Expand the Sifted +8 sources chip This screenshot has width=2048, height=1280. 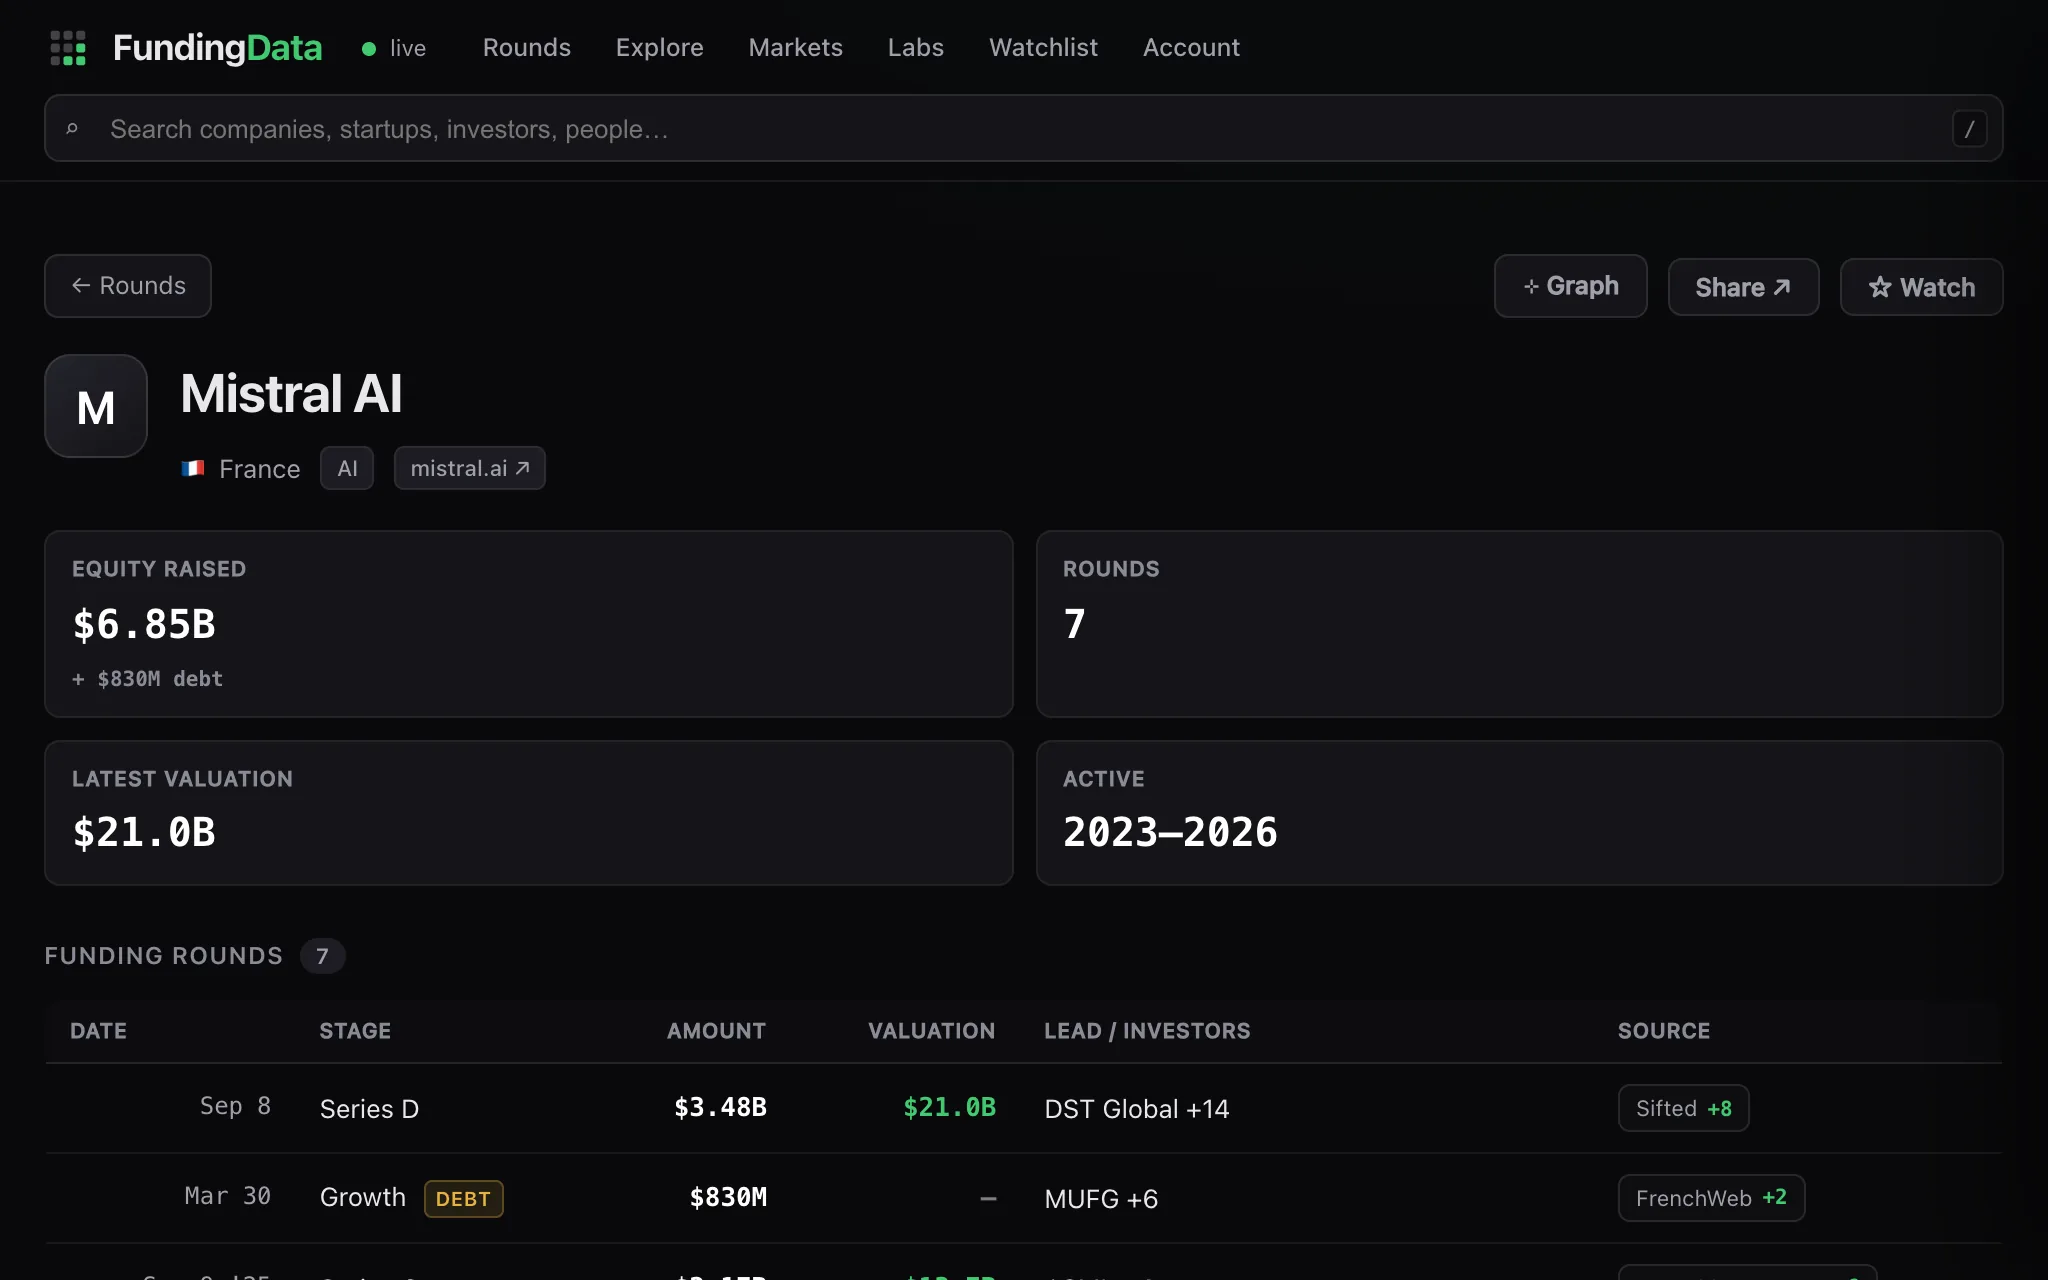[x=1683, y=1108]
